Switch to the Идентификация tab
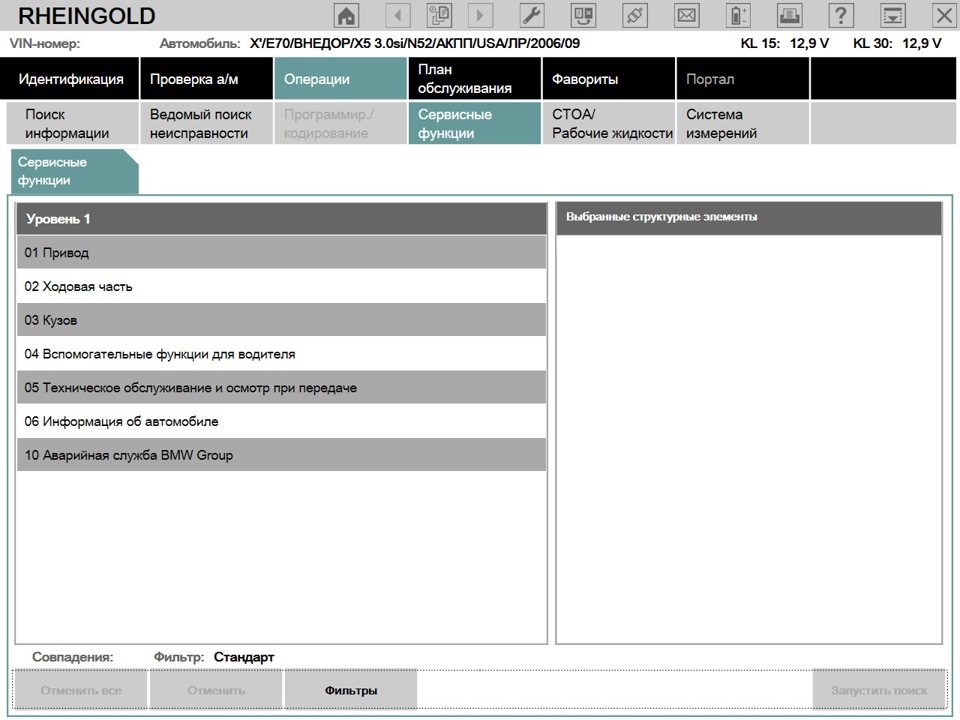Viewport: 960px width, 720px height. click(69, 79)
